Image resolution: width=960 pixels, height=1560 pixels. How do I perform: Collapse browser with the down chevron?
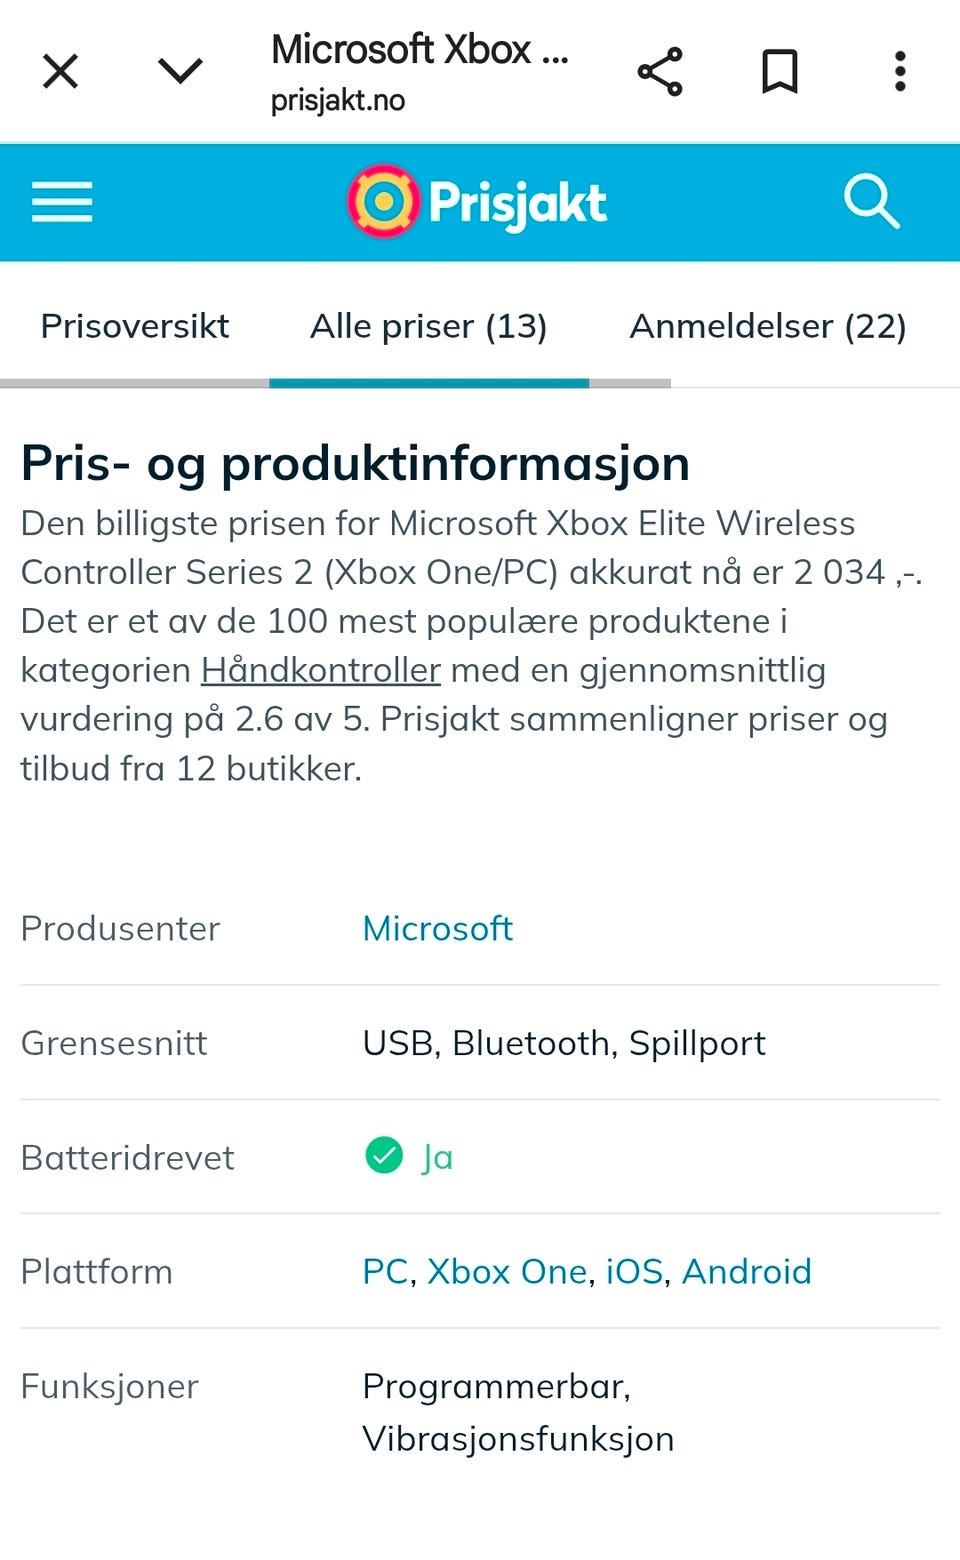(180, 72)
